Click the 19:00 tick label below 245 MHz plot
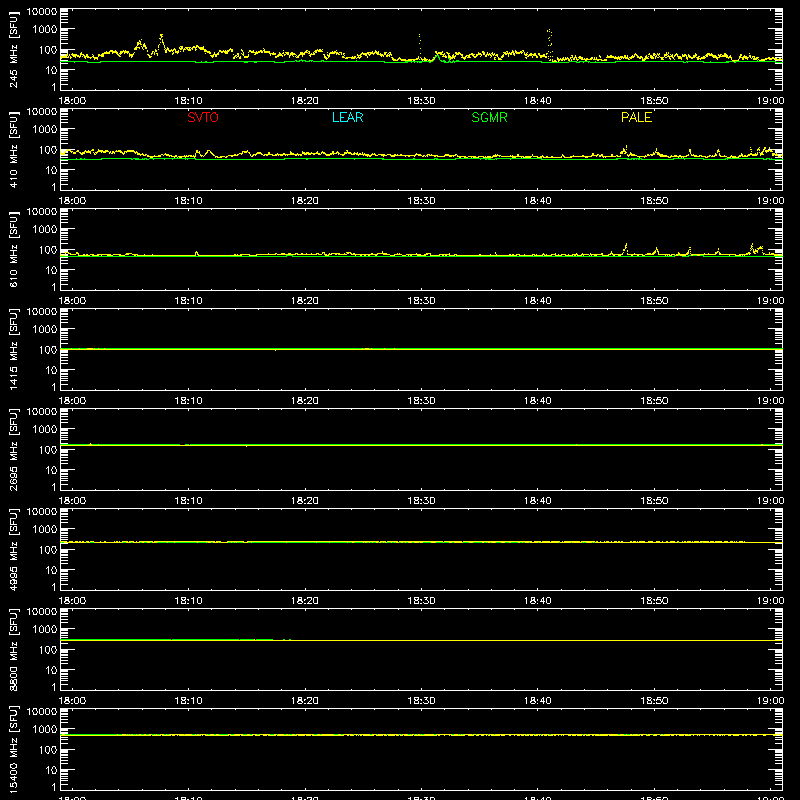The height and width of the screenshot is (800, 800). pos(770,101)
